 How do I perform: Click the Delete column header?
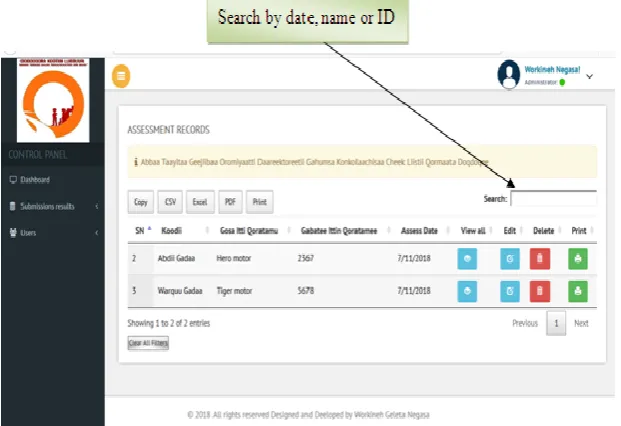[x=543, y=230]
